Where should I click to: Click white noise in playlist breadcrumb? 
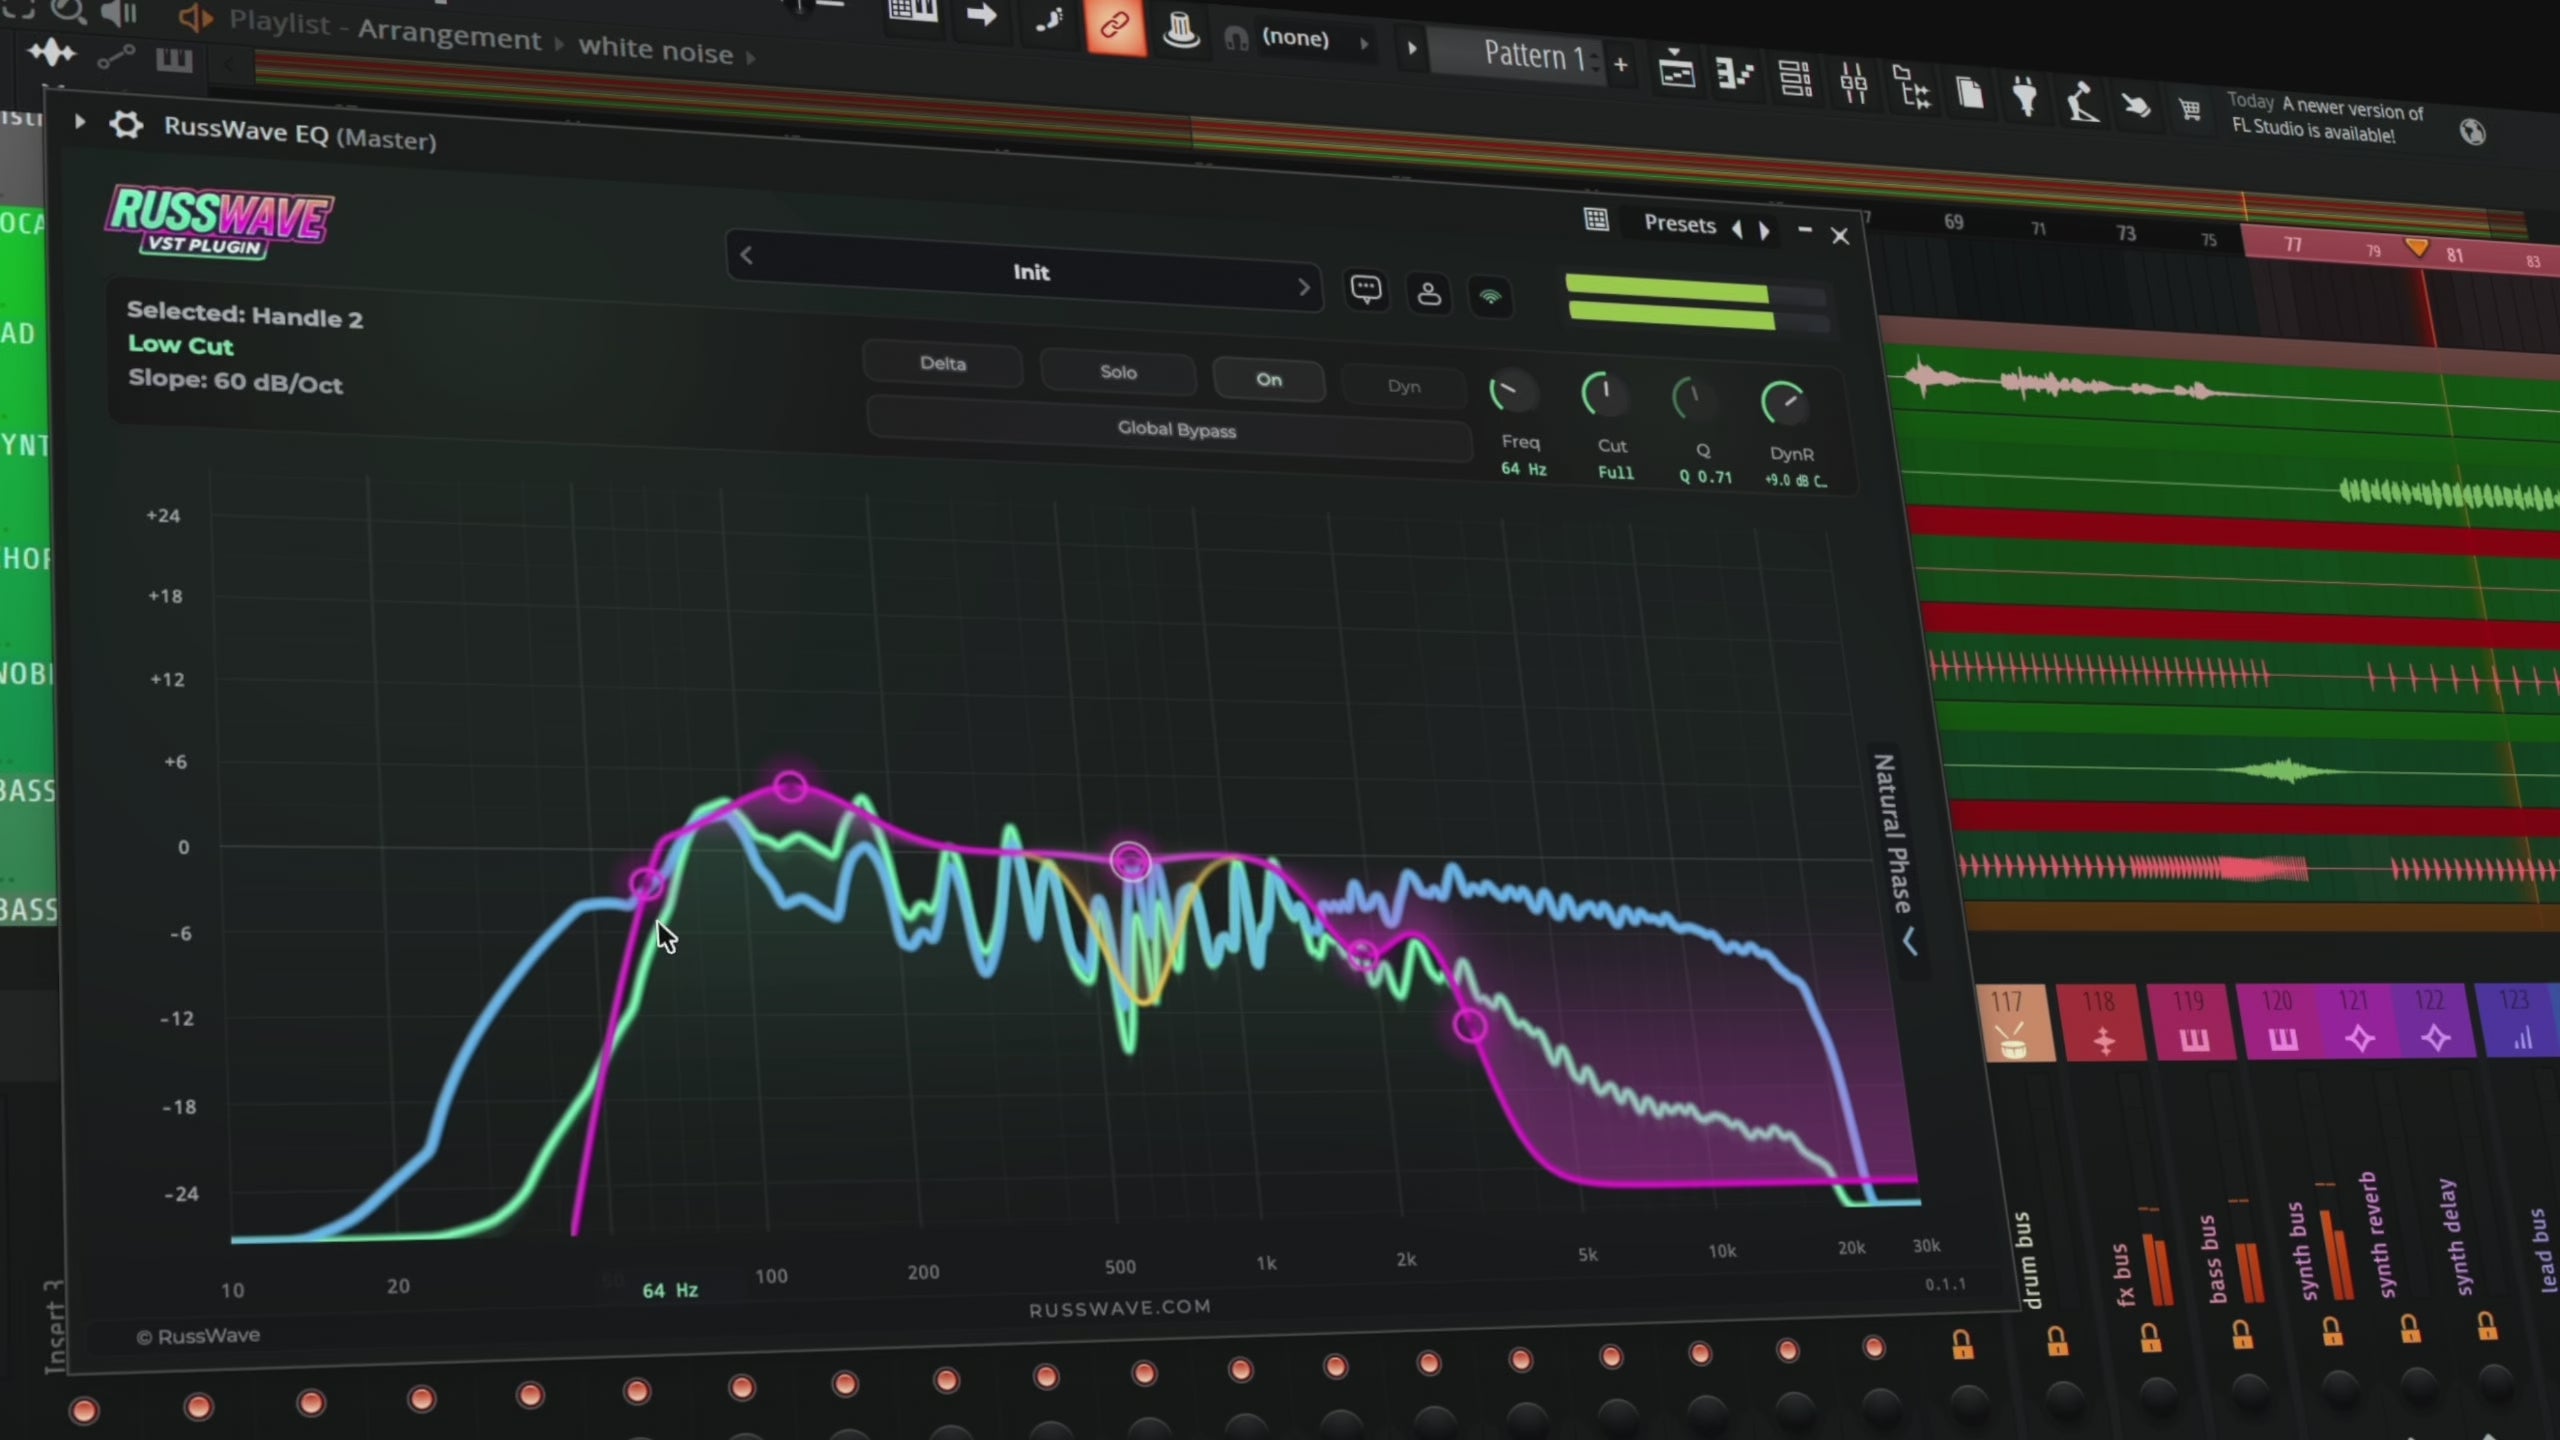tap(655, 50)
